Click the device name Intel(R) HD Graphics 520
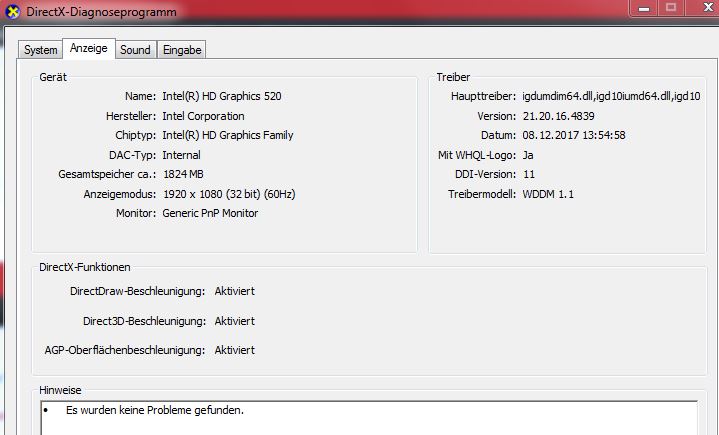 [222, 97]
